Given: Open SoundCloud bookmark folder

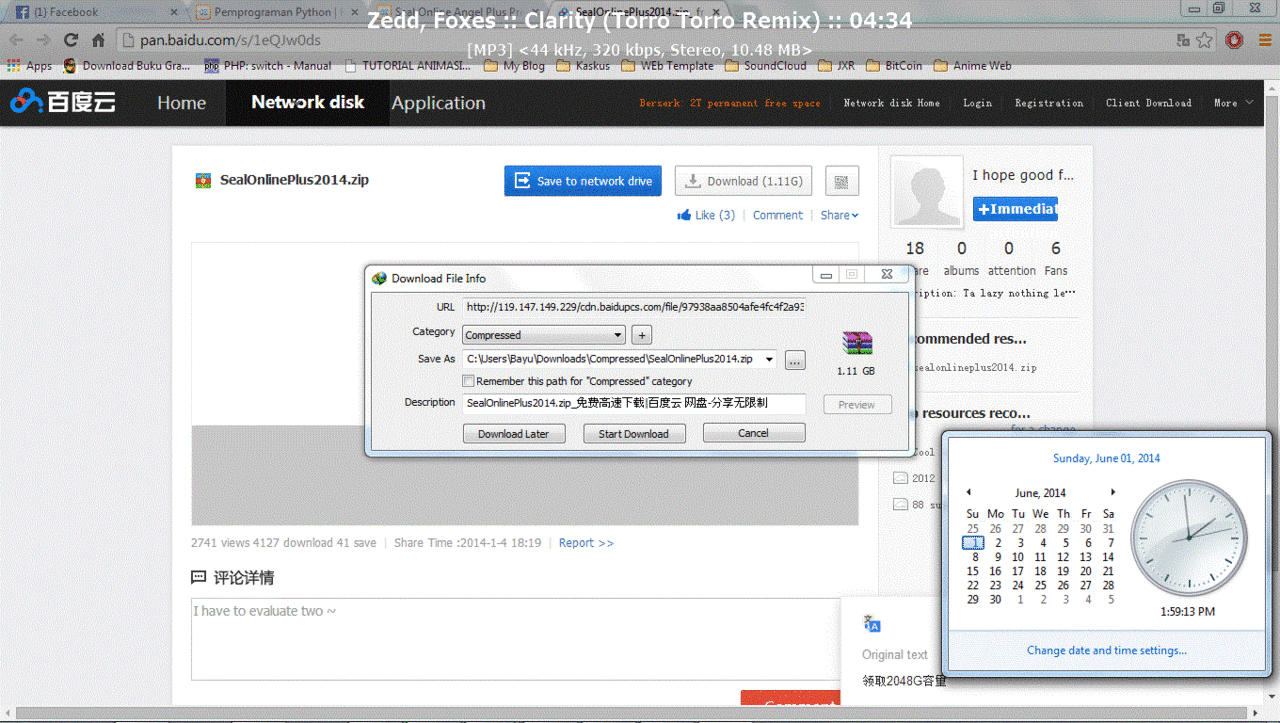Looking at the screenshot, I should [764, 66].
